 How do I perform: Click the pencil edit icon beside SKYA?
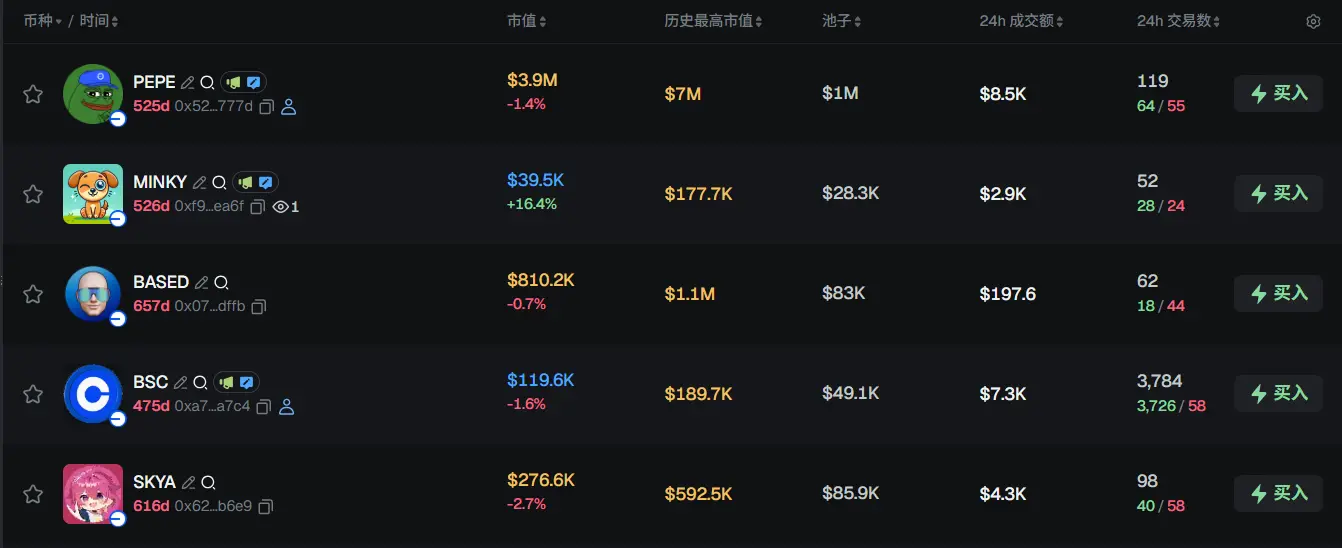188,483
